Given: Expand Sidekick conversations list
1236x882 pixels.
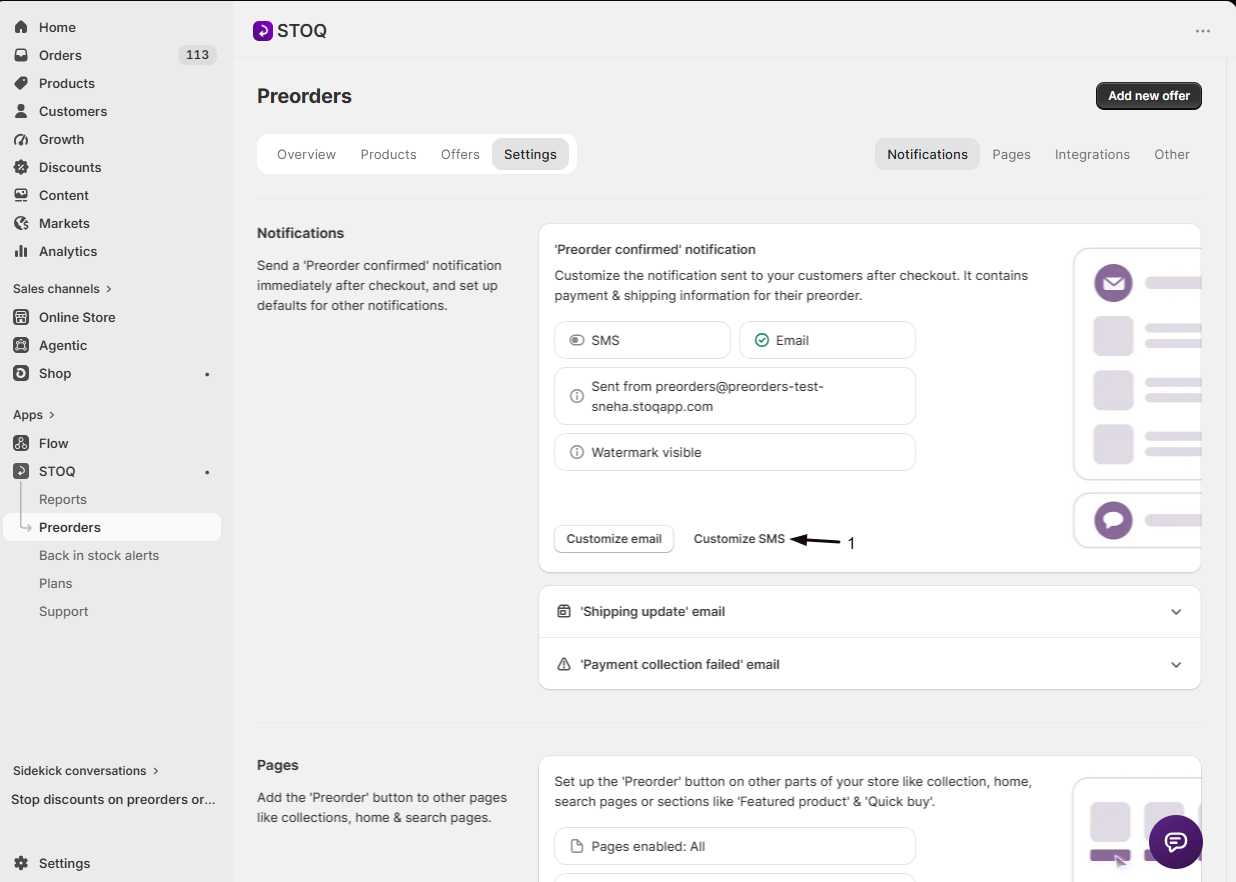Looking at the screenshot, I should point(86,771).
